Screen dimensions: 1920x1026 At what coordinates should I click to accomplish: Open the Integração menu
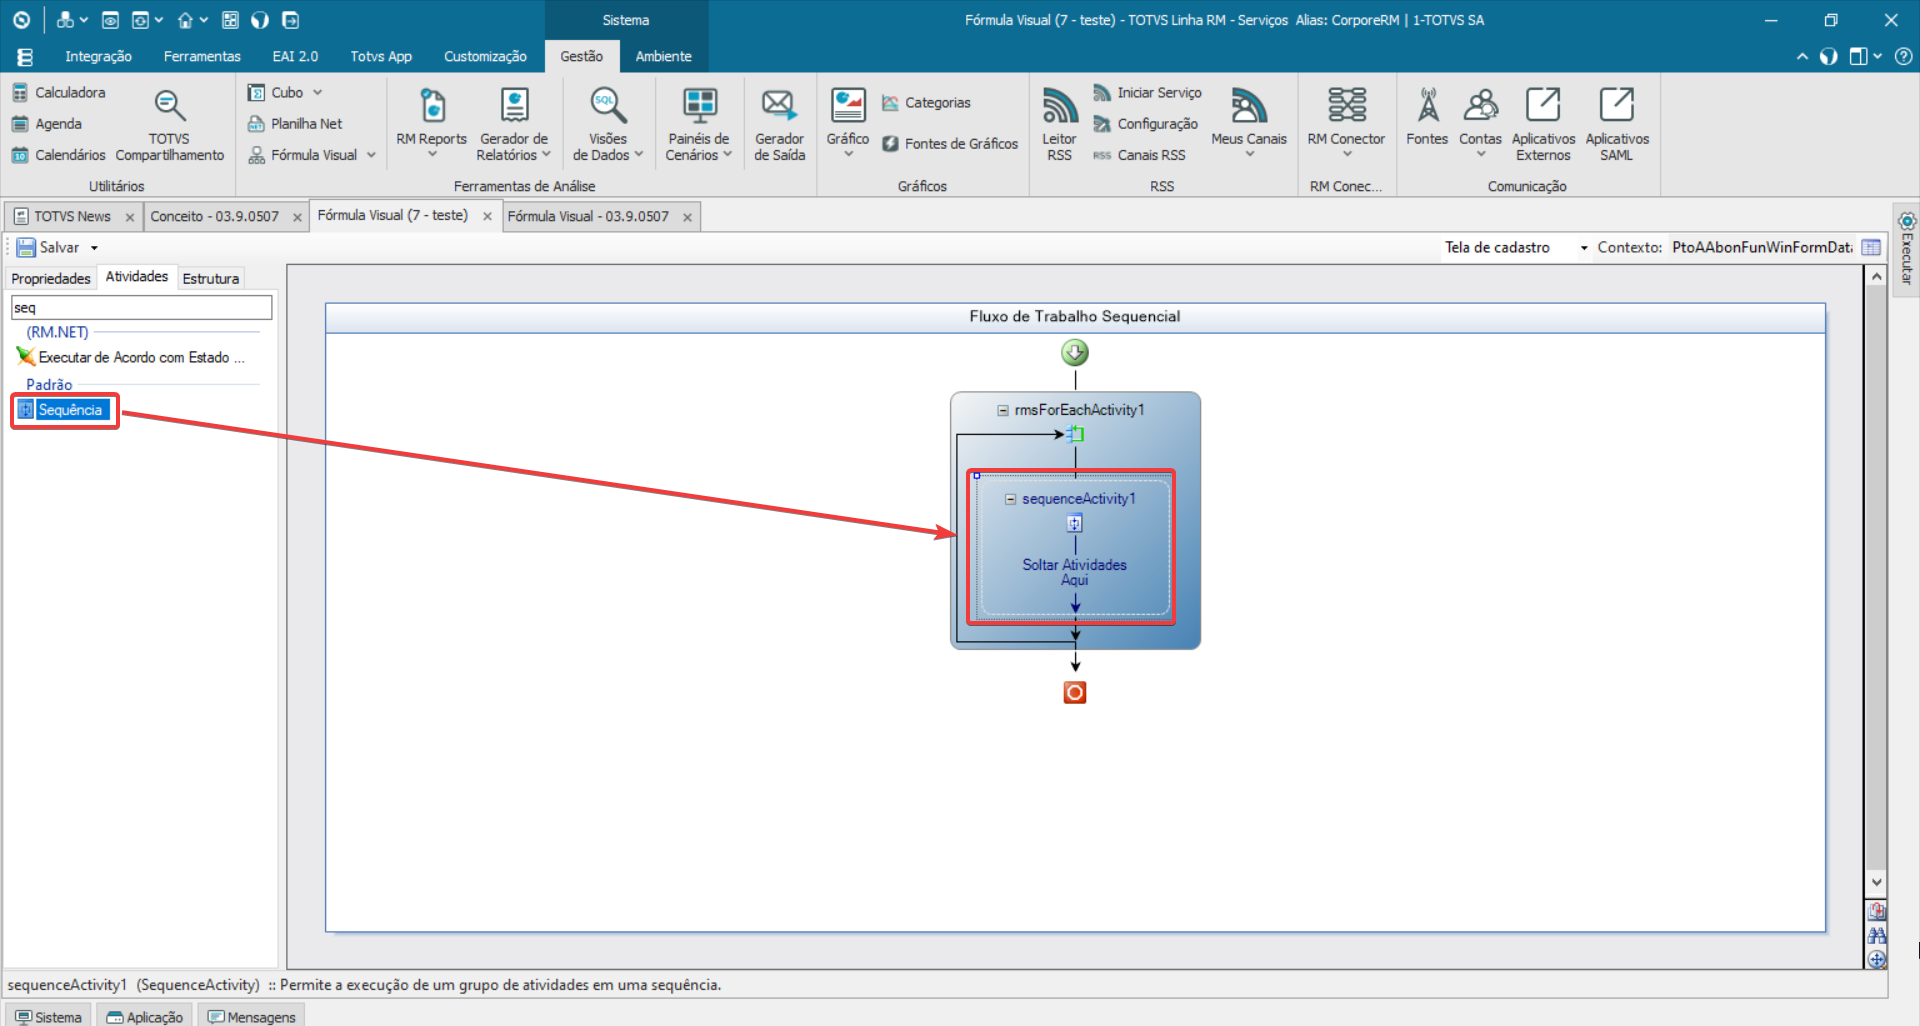98,56
